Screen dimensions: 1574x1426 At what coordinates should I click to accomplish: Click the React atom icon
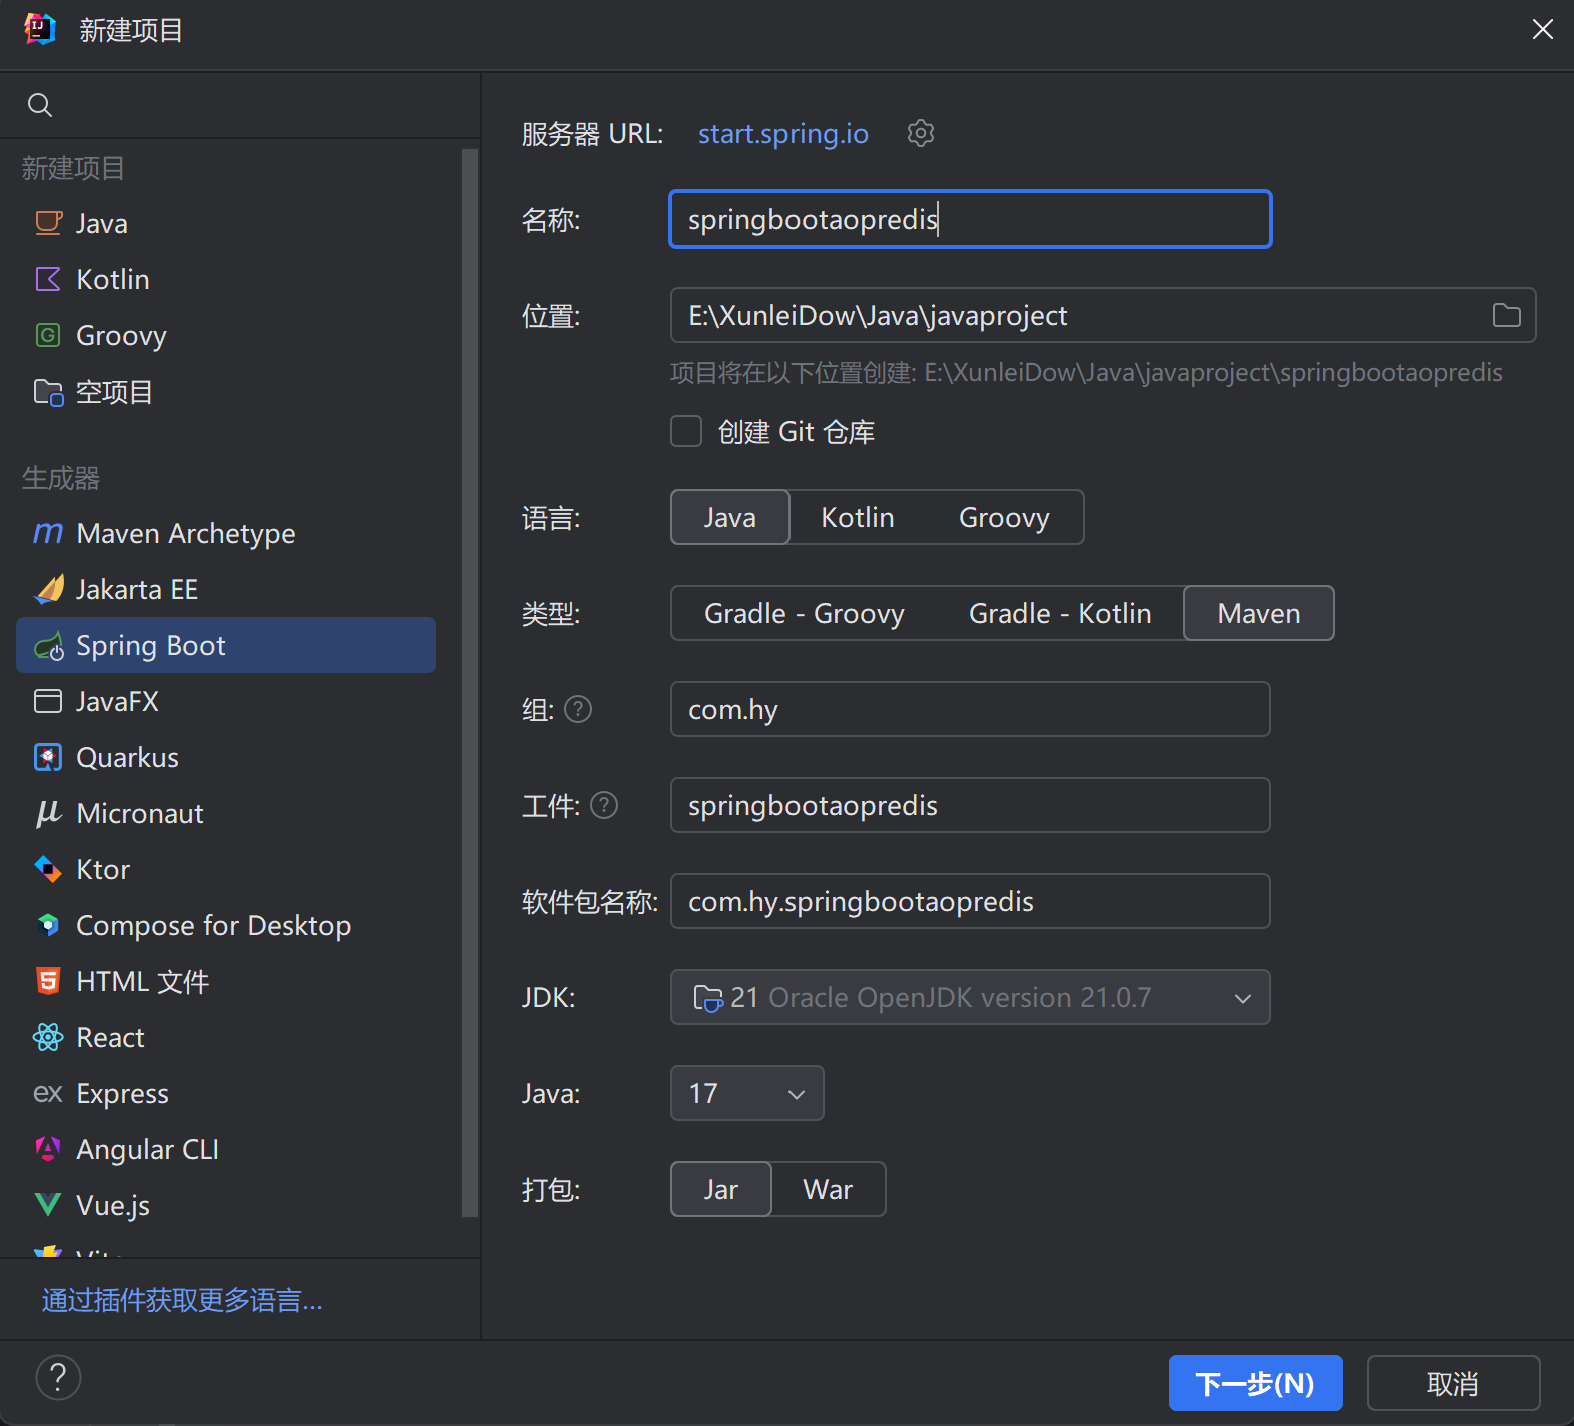tap(48, 1037)
